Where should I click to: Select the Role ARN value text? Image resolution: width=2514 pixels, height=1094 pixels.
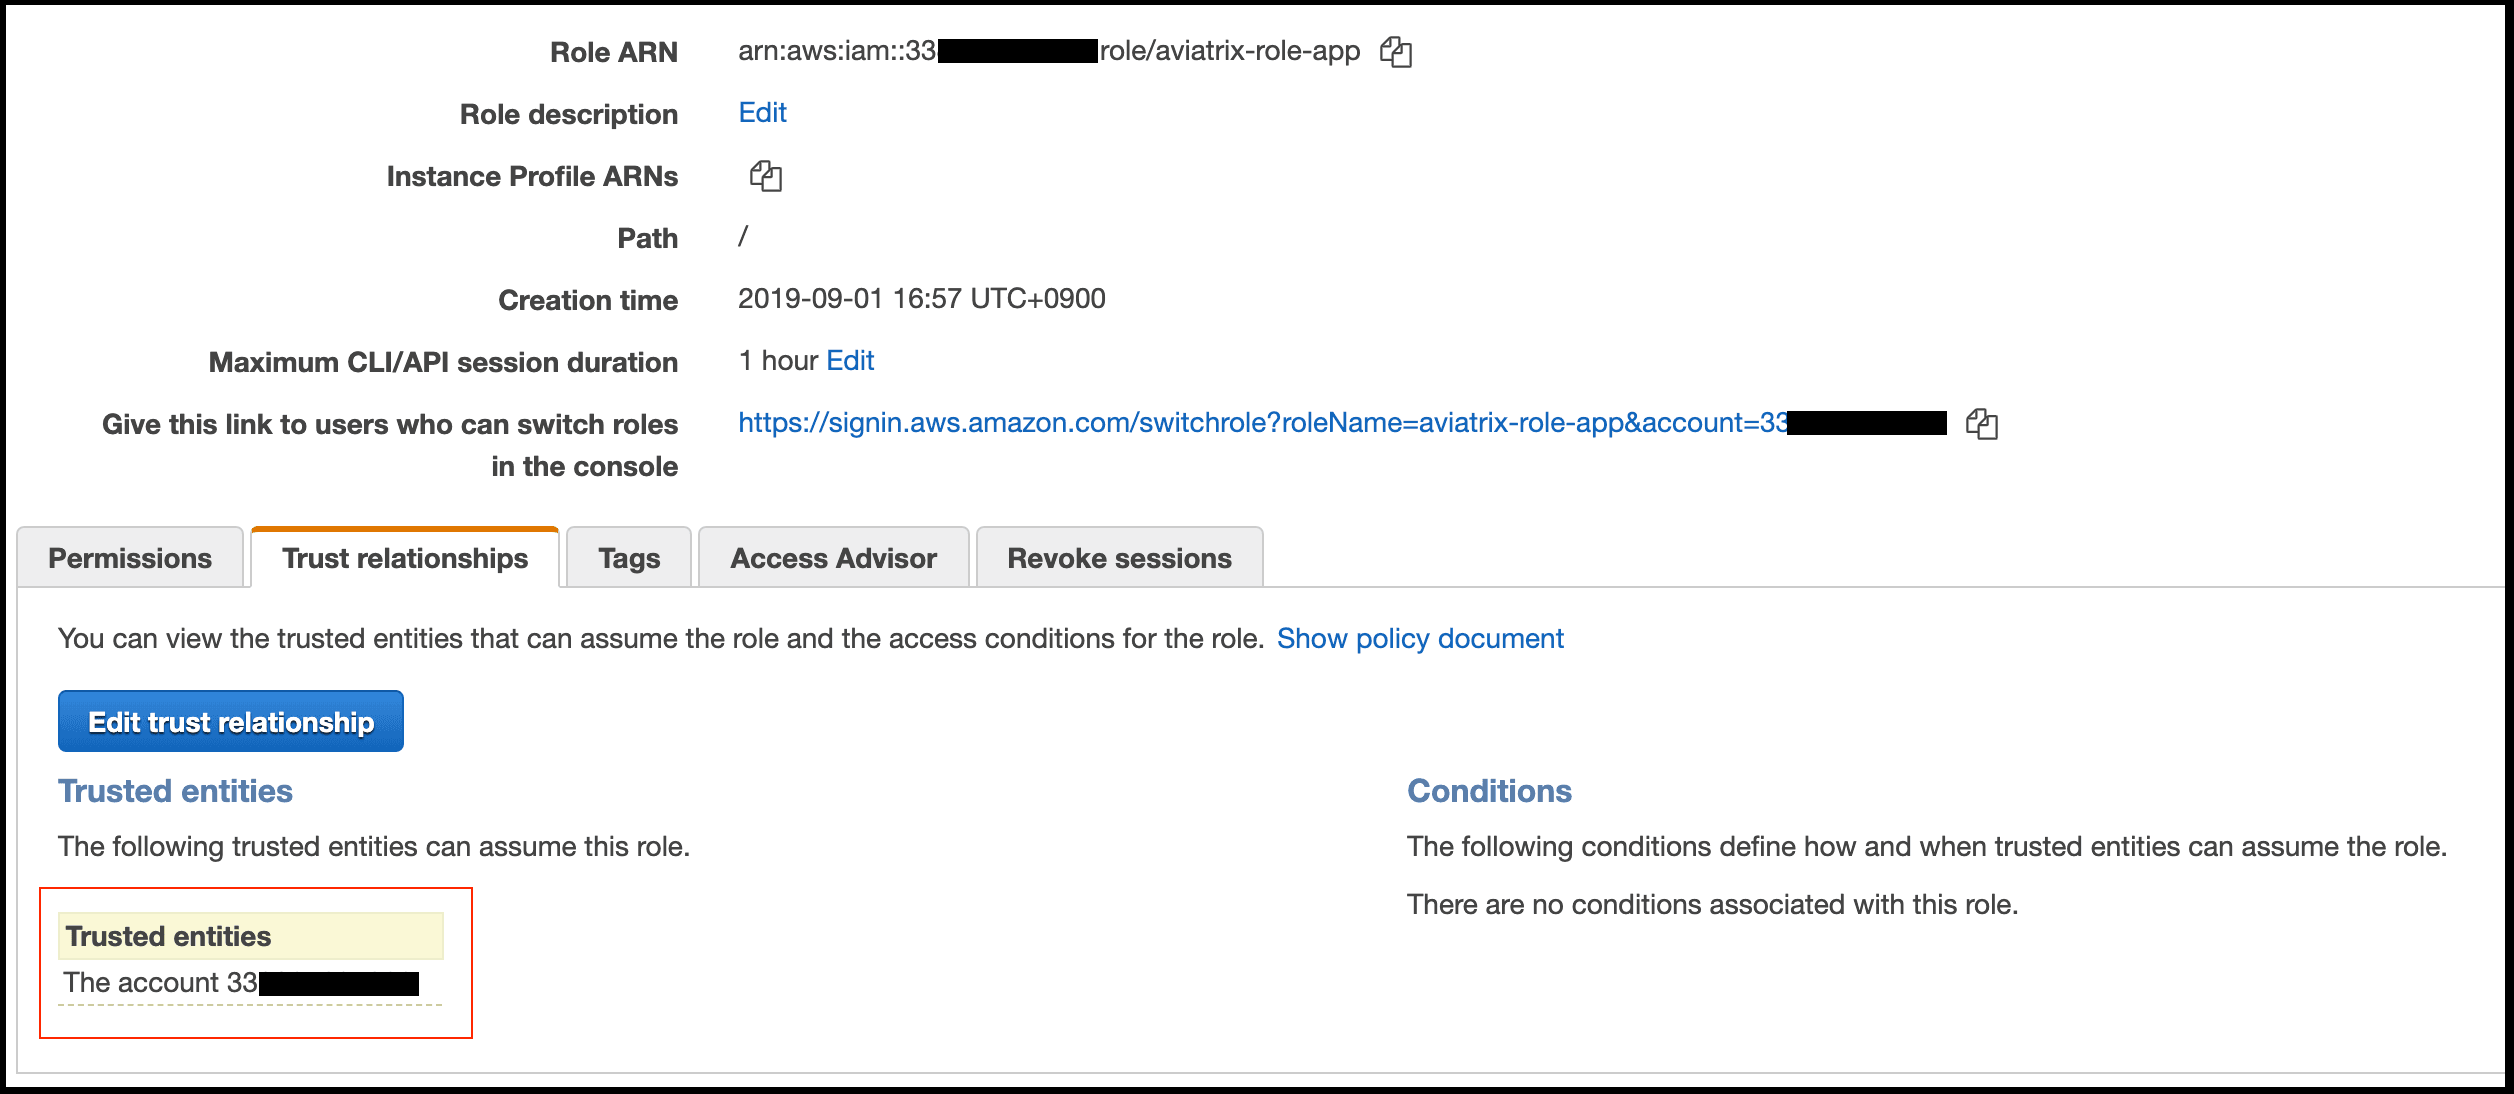1049,51
